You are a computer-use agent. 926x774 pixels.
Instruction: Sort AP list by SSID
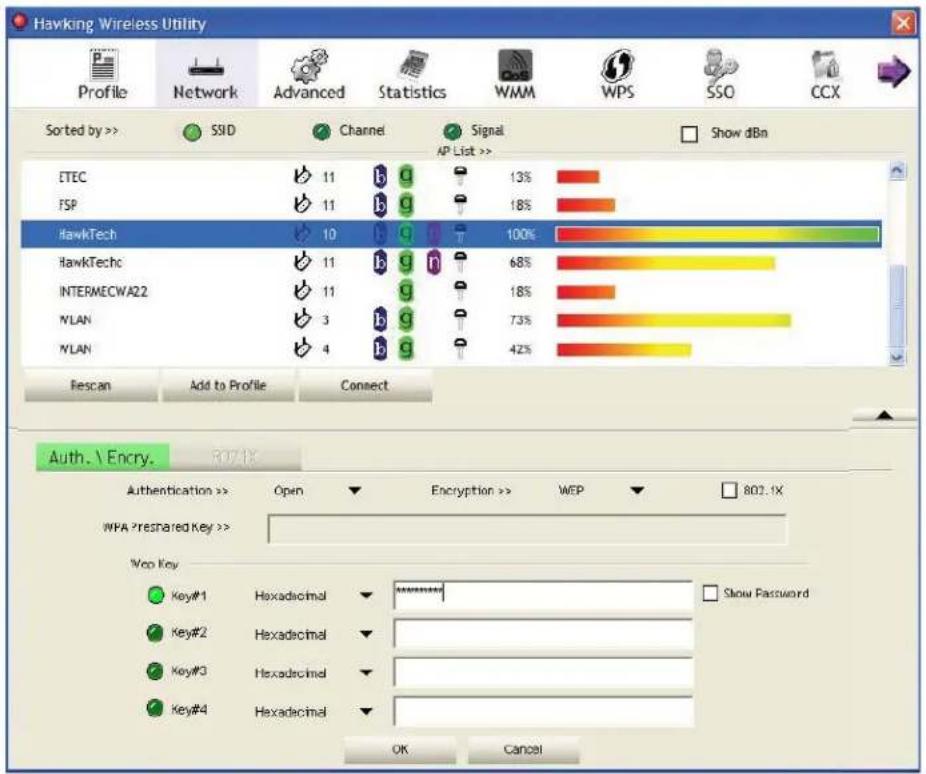pos(192,132)
